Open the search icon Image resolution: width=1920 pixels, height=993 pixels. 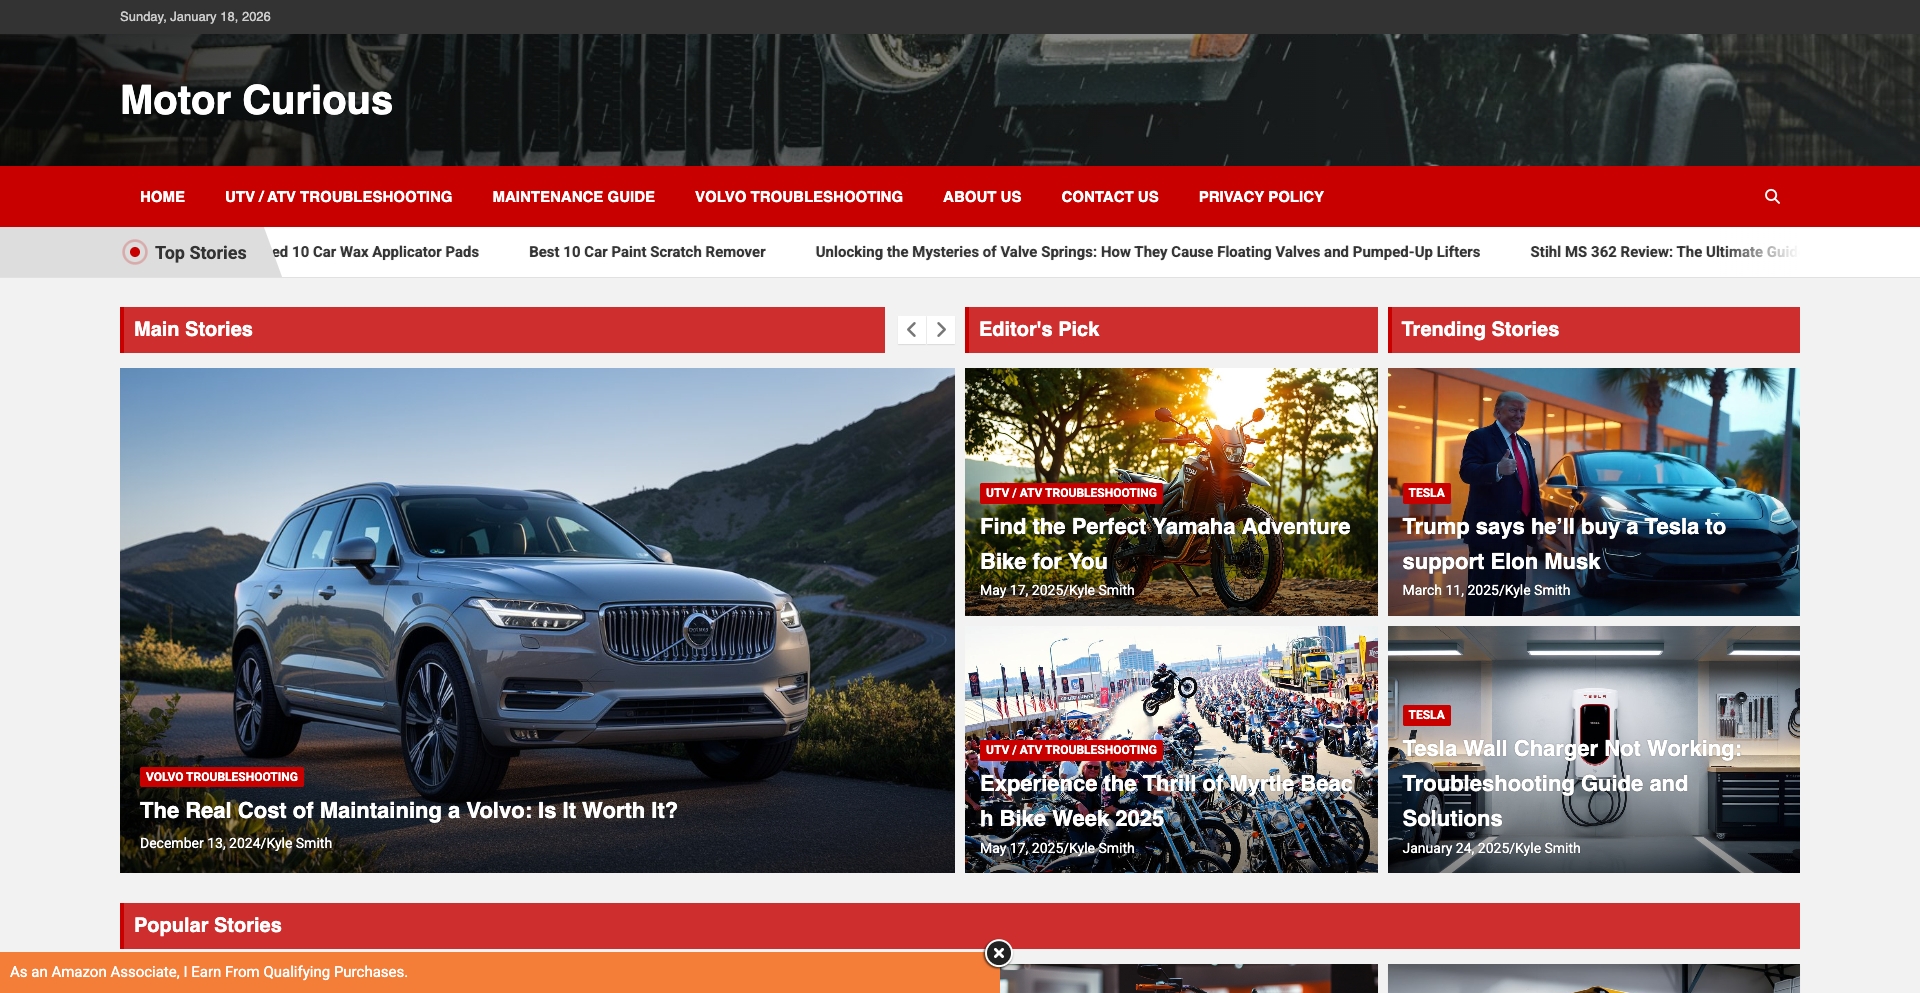[1773, 196]
